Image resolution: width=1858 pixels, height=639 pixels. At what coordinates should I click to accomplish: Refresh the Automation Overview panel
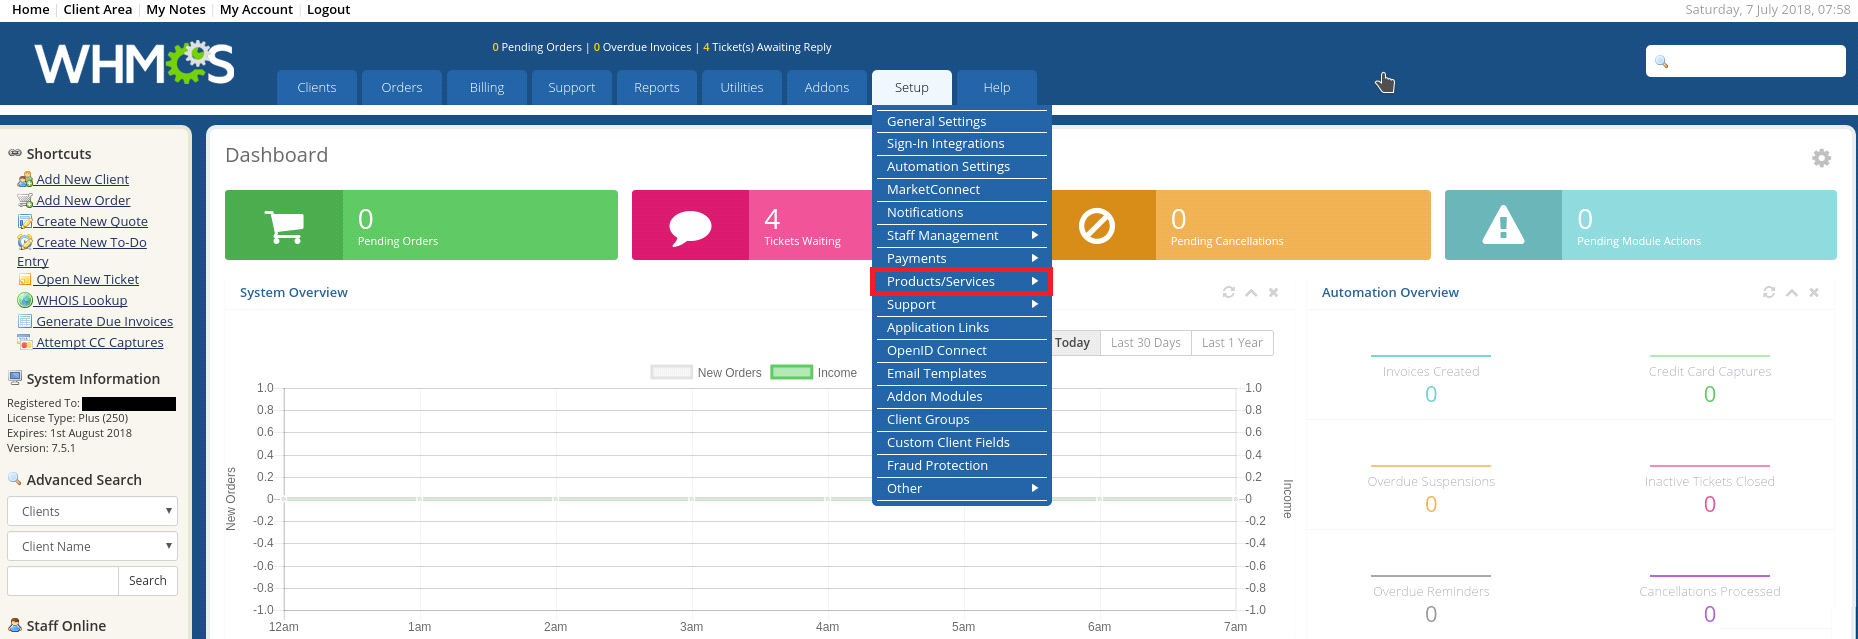pyautogui.click(x=1769, y=292)
